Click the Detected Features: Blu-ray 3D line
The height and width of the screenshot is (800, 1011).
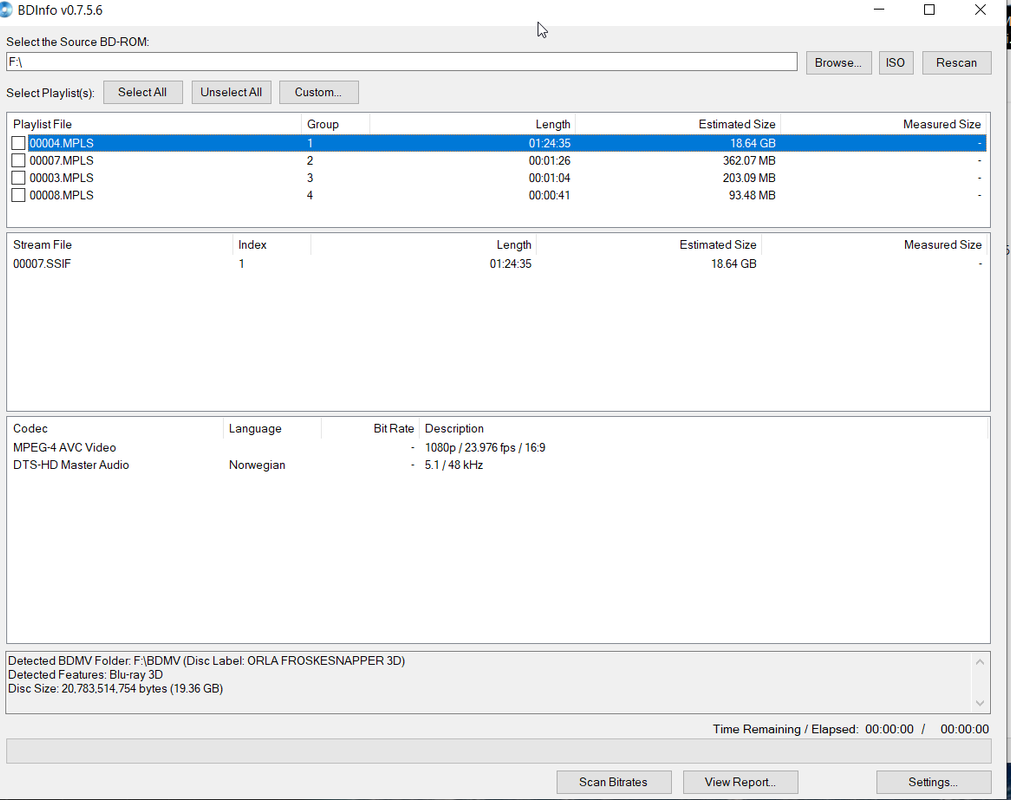tap(85, 674)
